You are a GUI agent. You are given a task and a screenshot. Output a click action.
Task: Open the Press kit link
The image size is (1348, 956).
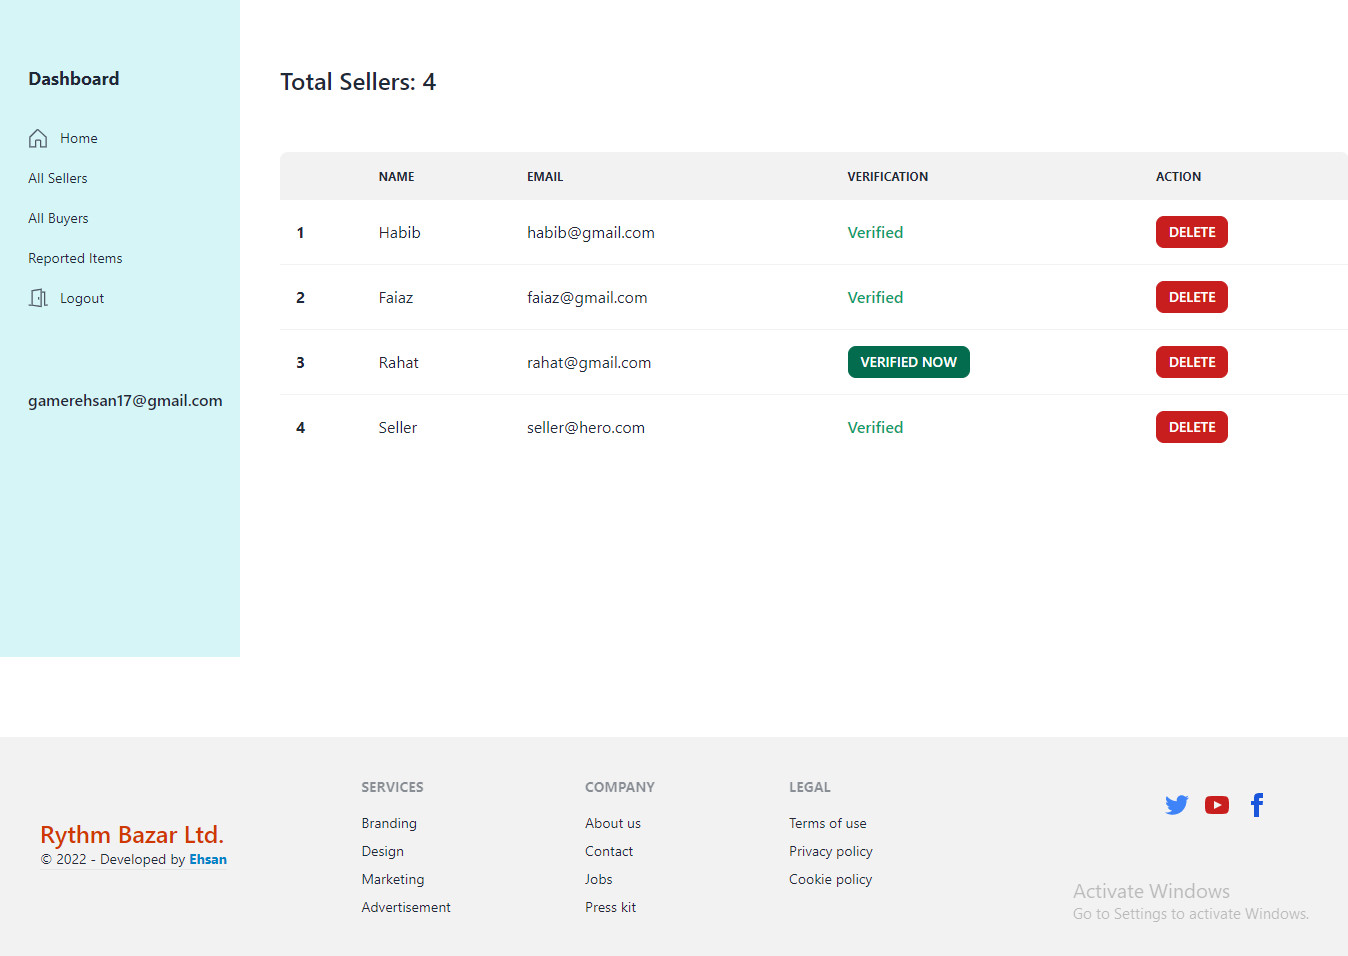point(610,907)
